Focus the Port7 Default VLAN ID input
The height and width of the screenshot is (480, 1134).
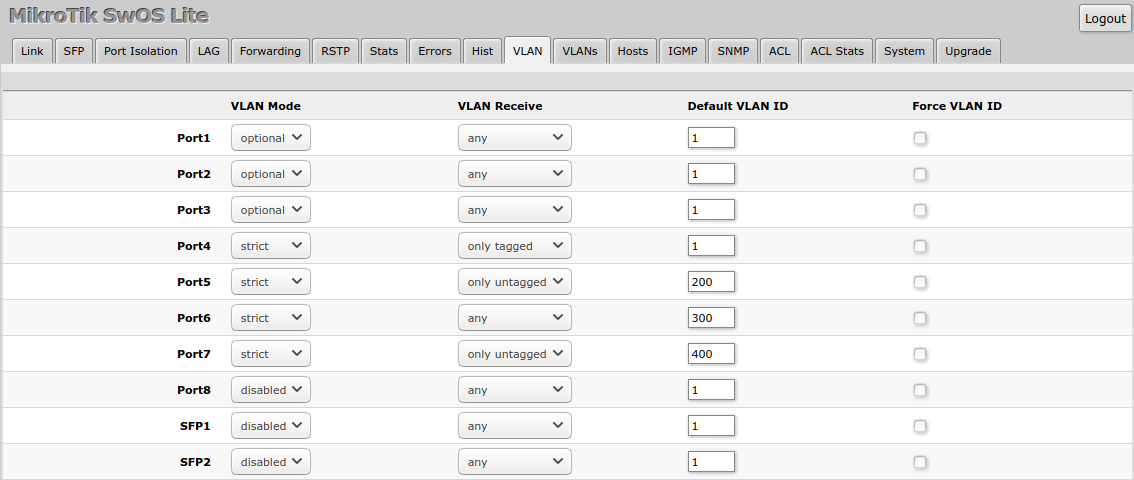click(711, 354)
